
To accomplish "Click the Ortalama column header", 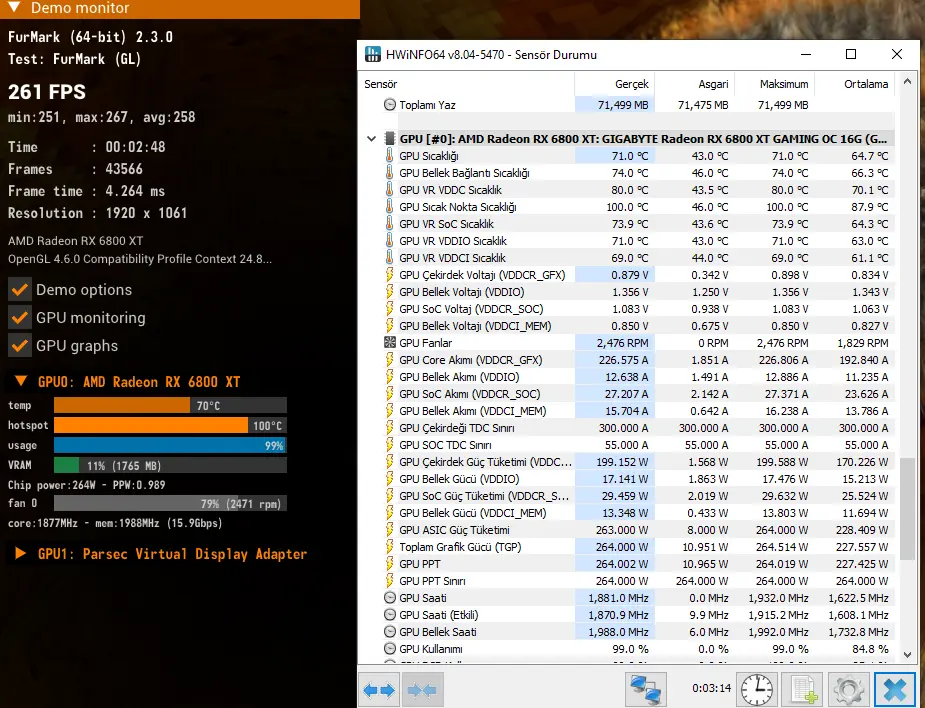I will [x=866, y=84].
